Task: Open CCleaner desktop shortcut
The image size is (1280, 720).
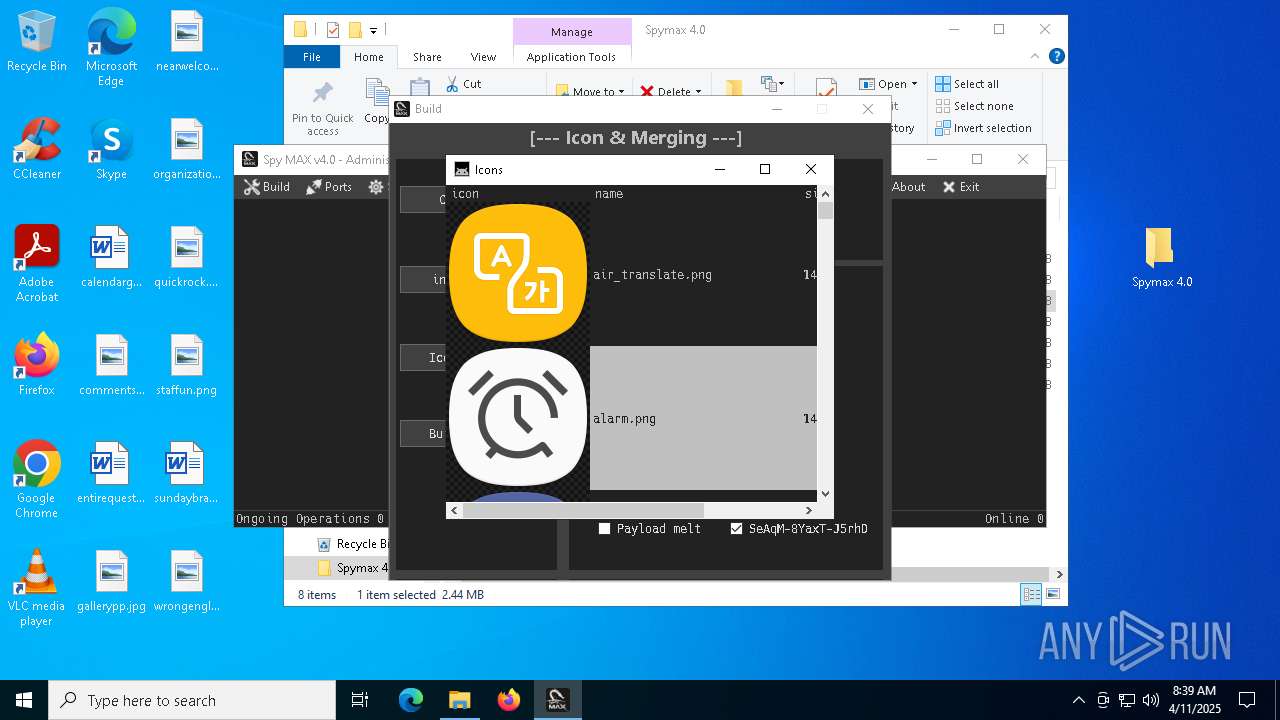Action: [x=37, y=149]
